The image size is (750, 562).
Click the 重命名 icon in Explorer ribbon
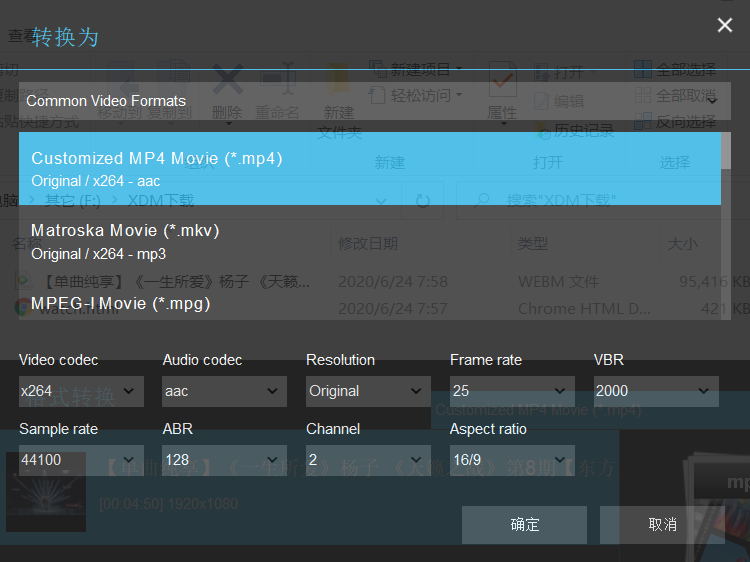click(x=277, y=79)
